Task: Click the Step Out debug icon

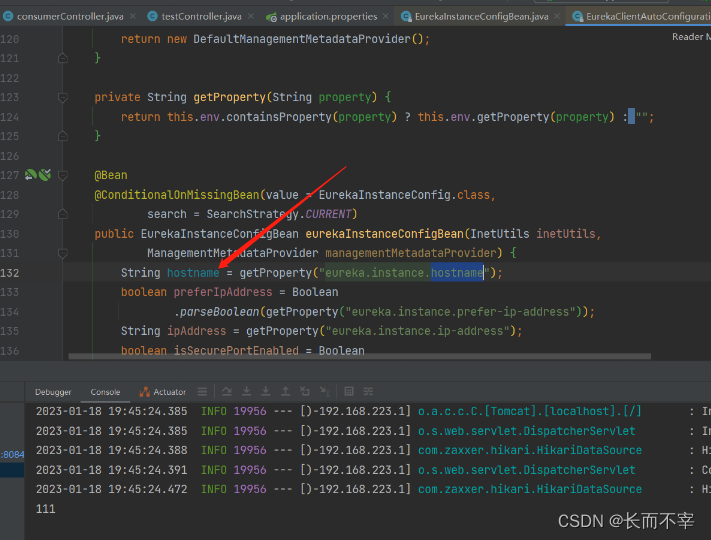Action: point(285,391)
